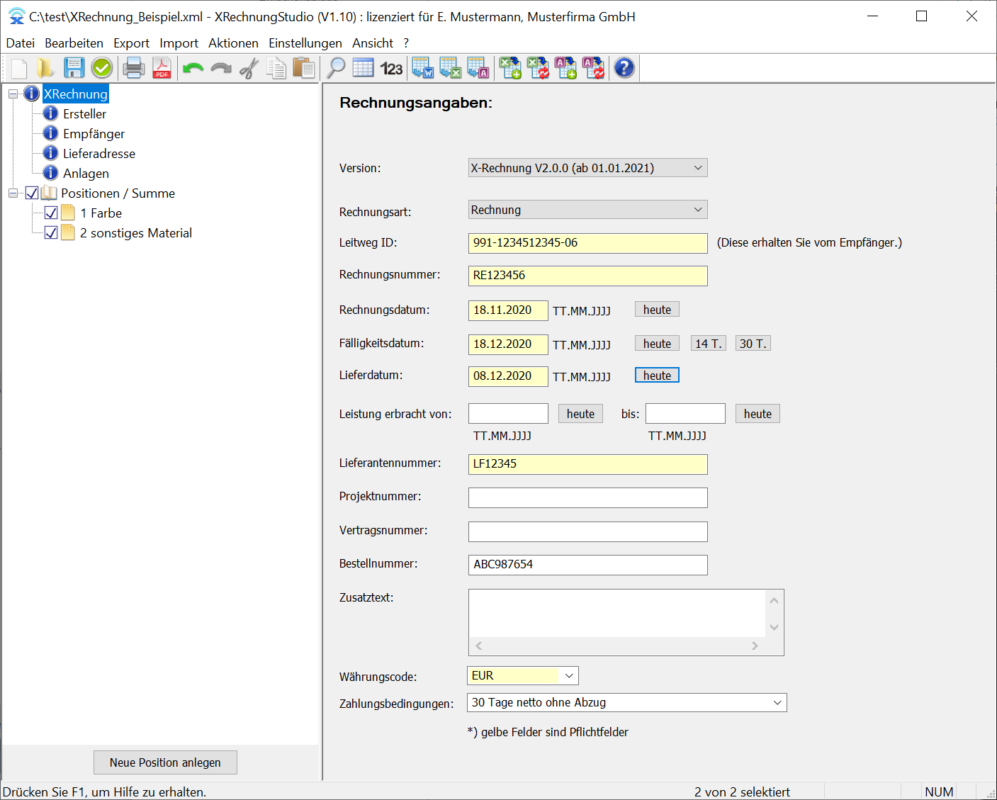The width and height of the screenshot is (997, 800).
Task: Collapse the Positionen / Summe tree node
Action: pyautogui.click(x=13, y=193)
